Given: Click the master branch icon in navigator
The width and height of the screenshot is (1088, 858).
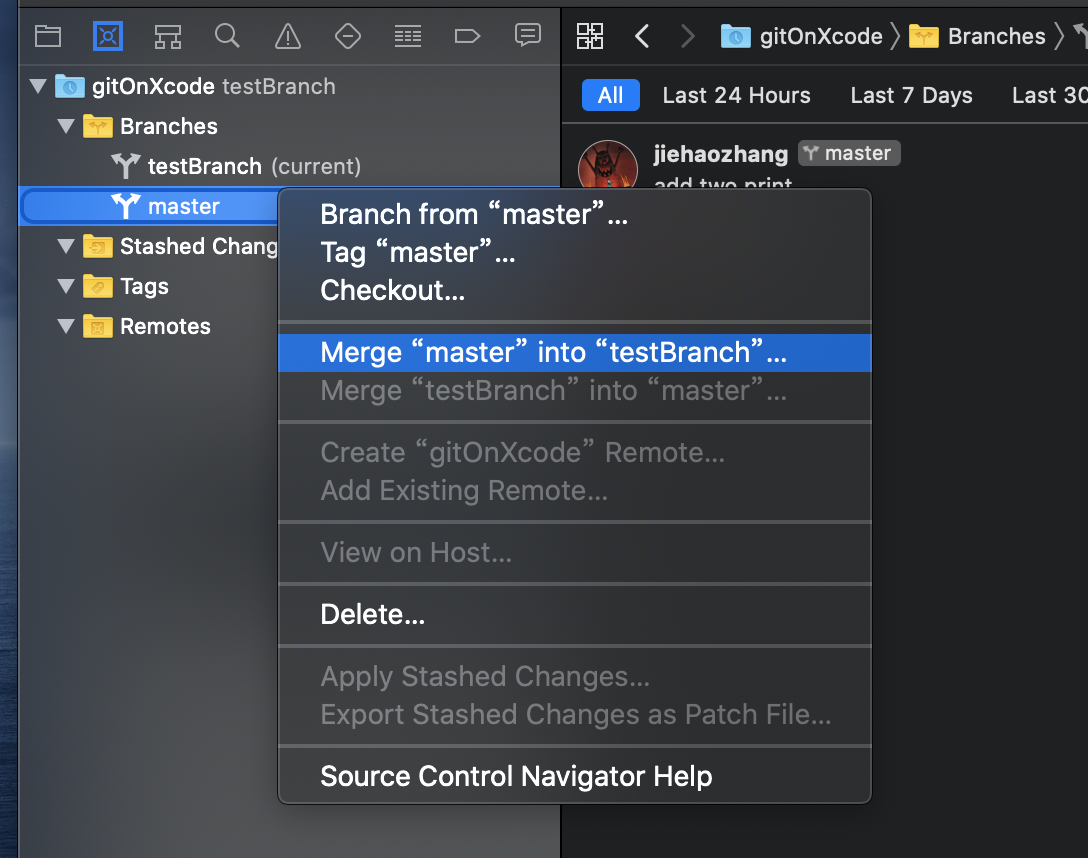Looking at the screenshot, I should coord(126,206).
